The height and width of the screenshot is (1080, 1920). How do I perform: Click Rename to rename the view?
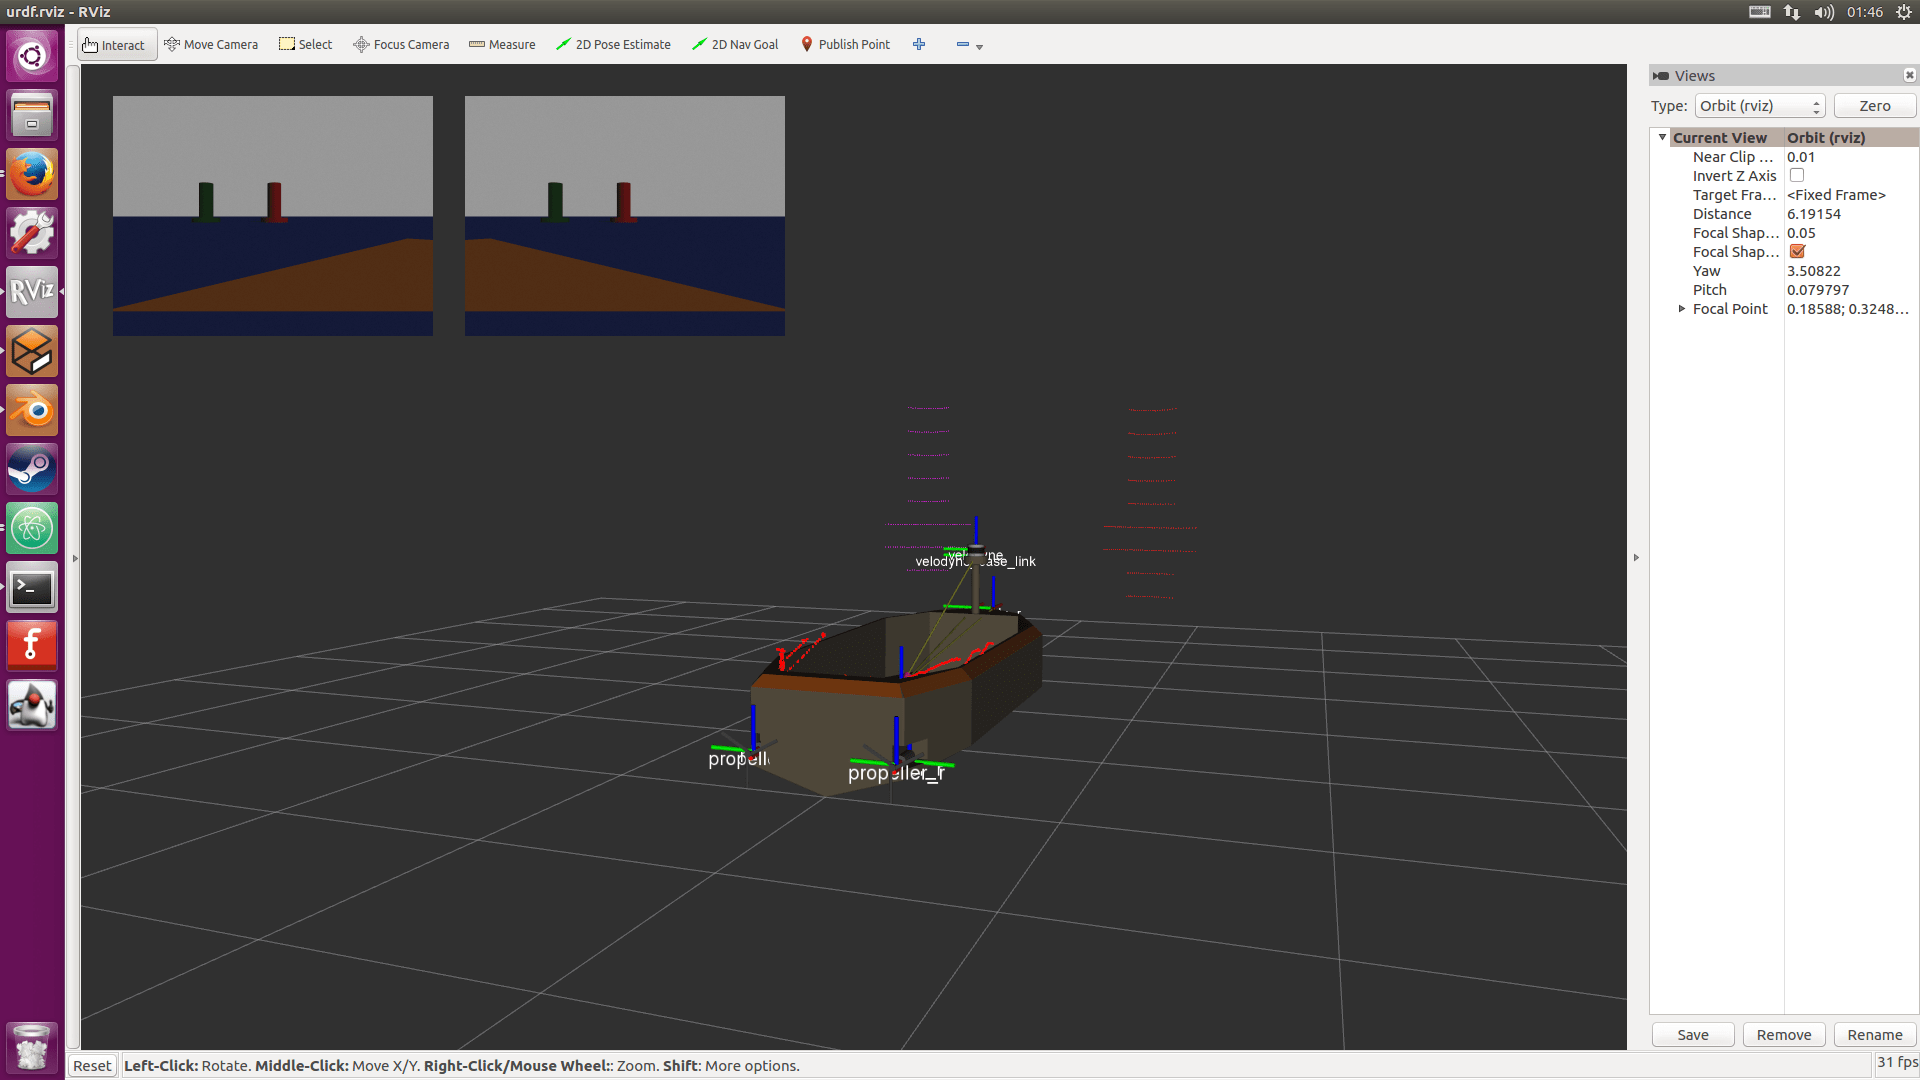[1874, 1034]
